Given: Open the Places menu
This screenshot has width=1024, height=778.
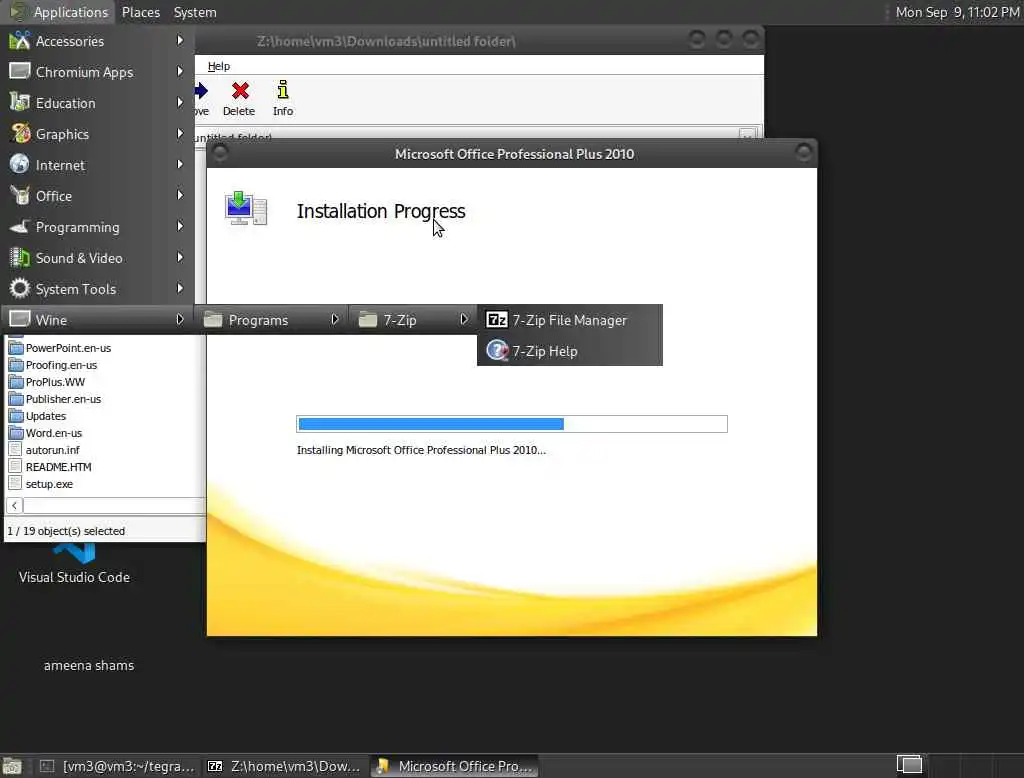Looking at the screenshot, I should point(140,12).
